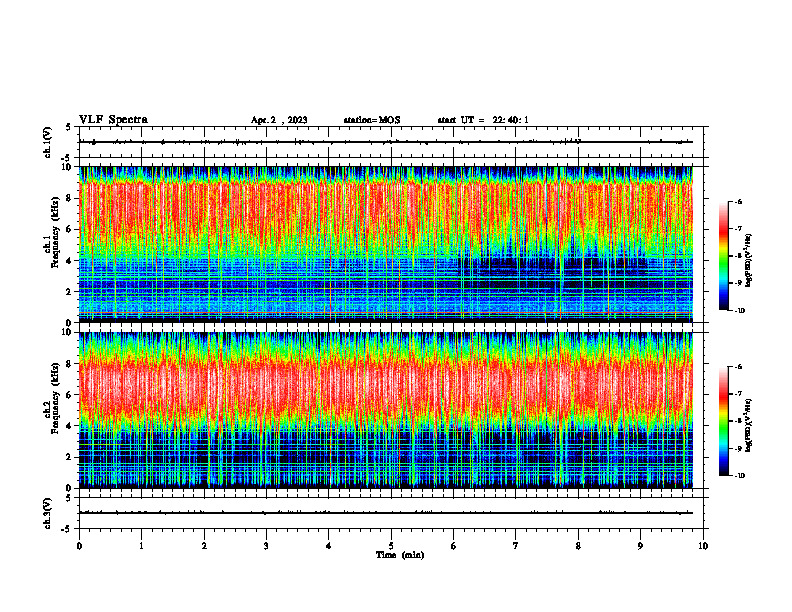Click the "station=MOS" header text
792x612 pixels.
372,120
